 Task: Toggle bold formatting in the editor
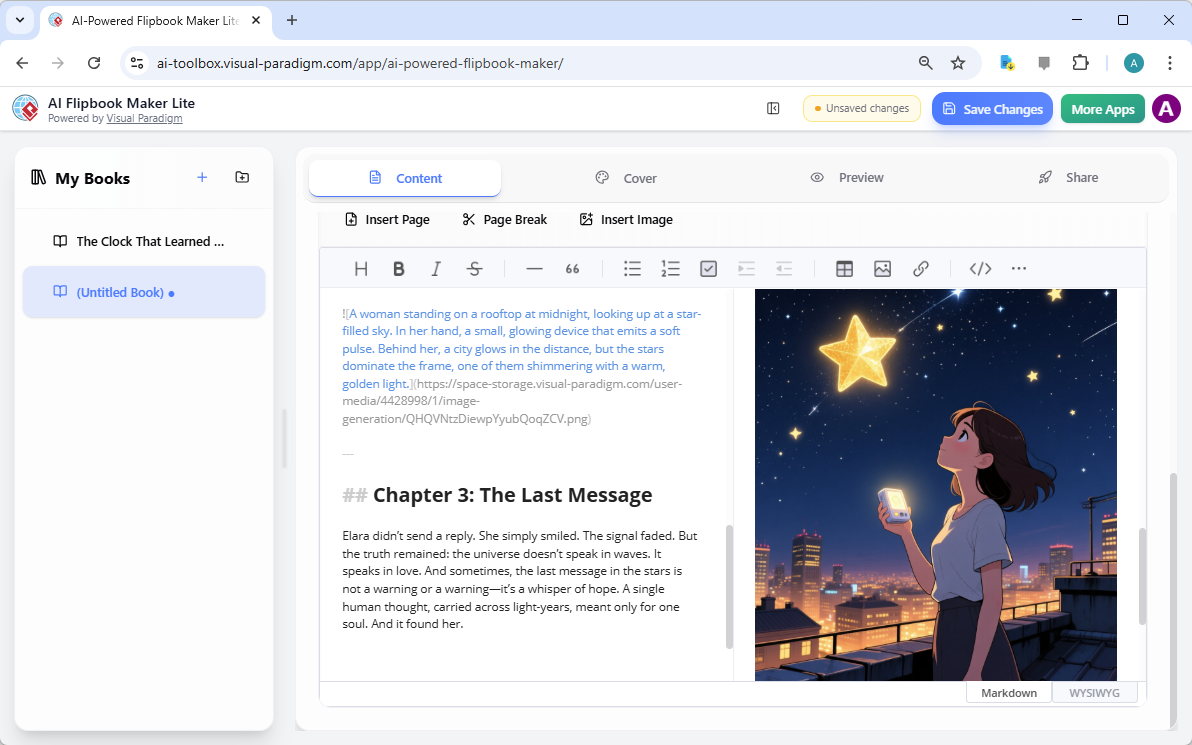click(398, 268)
